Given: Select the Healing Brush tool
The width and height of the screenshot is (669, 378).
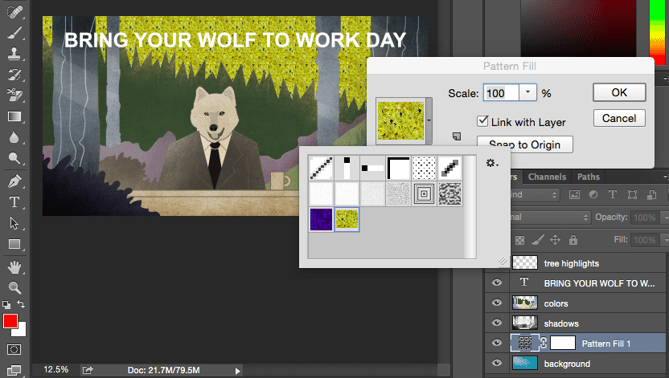Looking at the screenshot, I should pyautogui.click(x=15, y=11).
